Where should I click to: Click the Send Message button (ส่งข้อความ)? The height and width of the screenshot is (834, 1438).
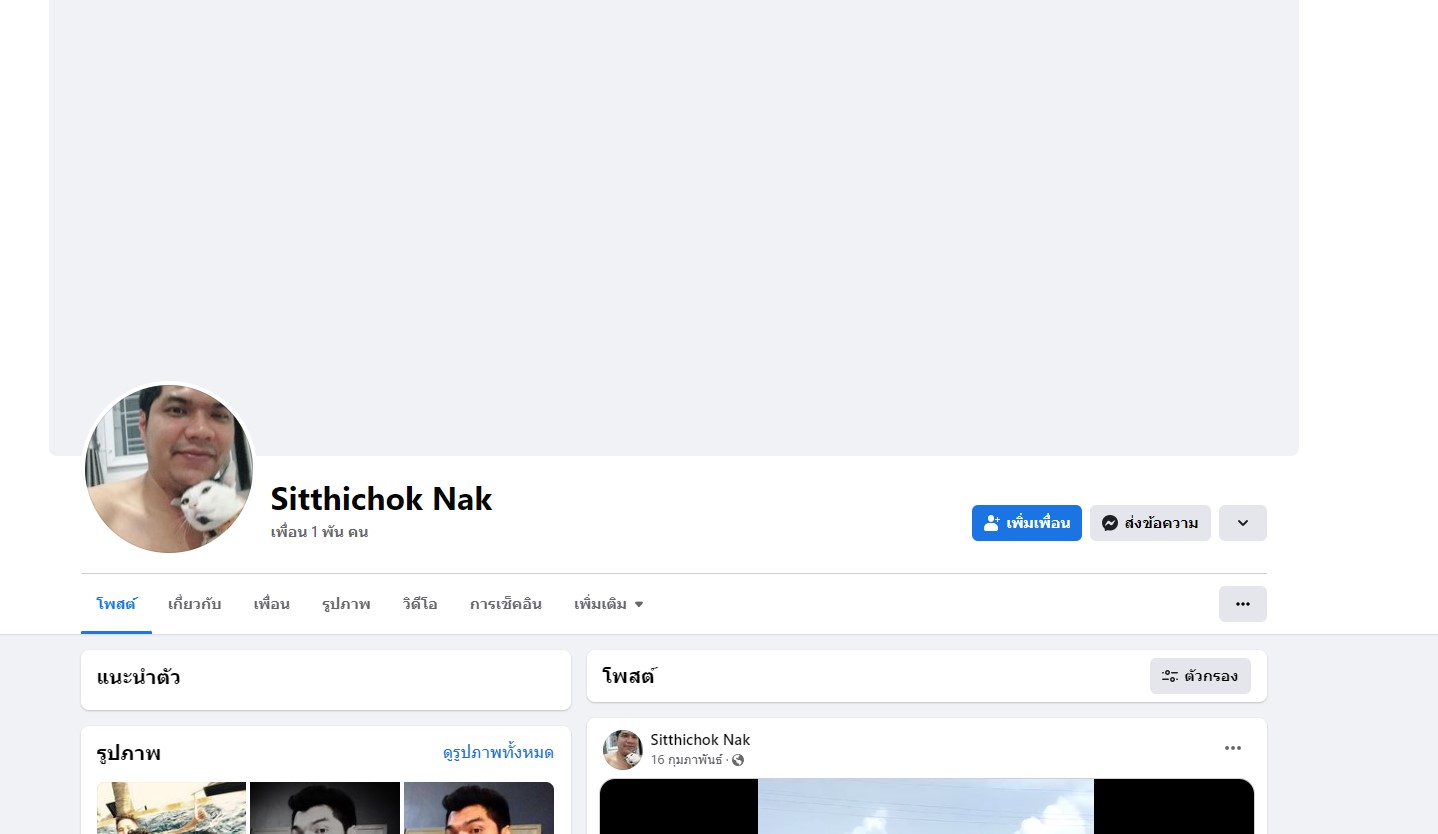1150,523
